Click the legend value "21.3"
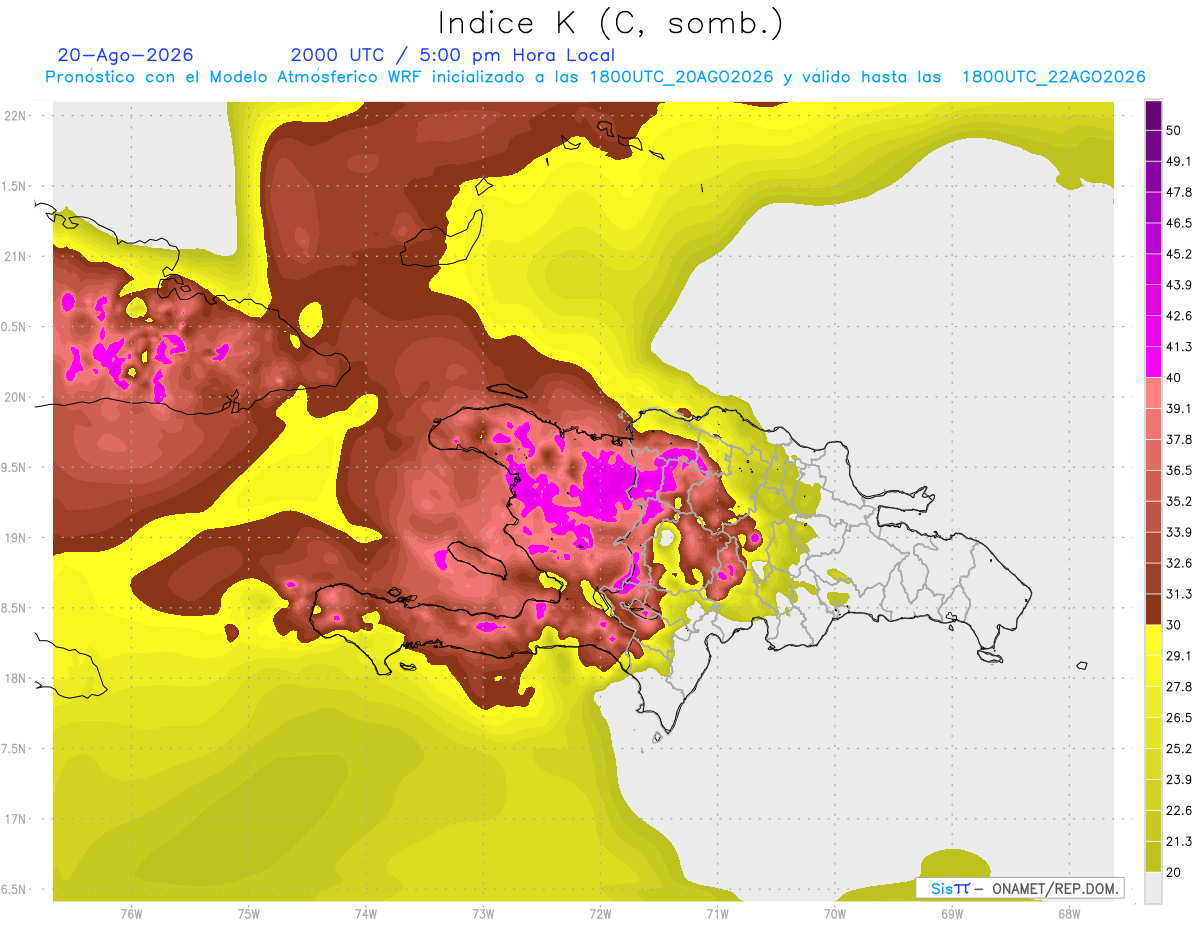Screen dimensions: 1200x927 click(x=1179, y=842)
